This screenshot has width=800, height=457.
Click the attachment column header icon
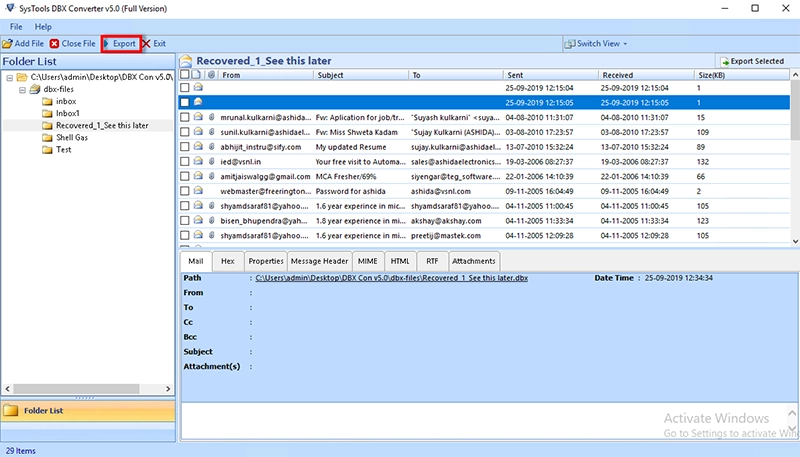click(211, 74)
